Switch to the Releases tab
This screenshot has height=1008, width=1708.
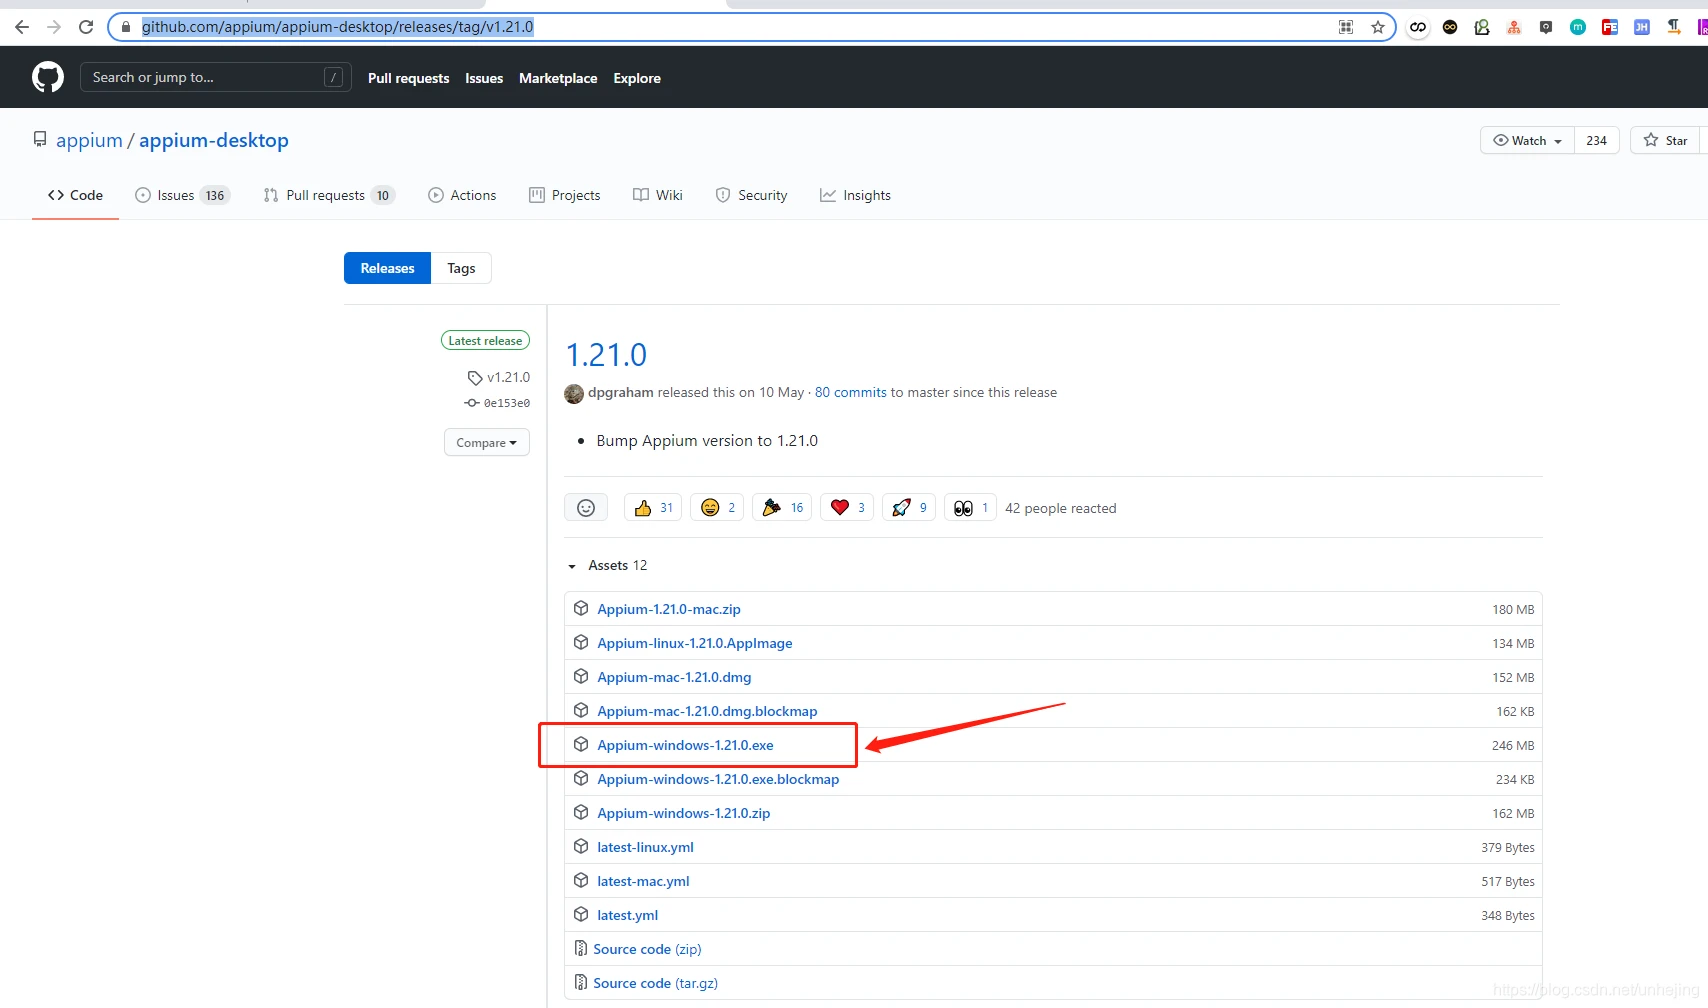387,268
